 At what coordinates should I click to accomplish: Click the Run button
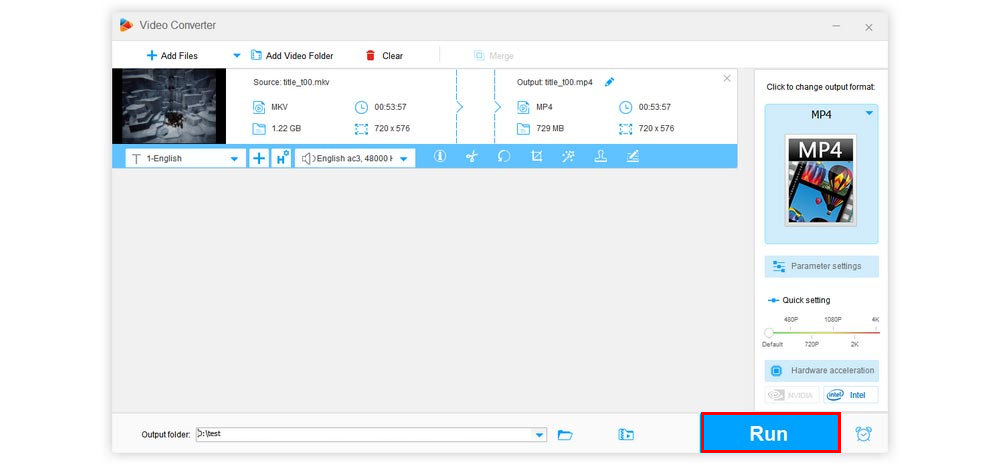(x=770, y=433)
